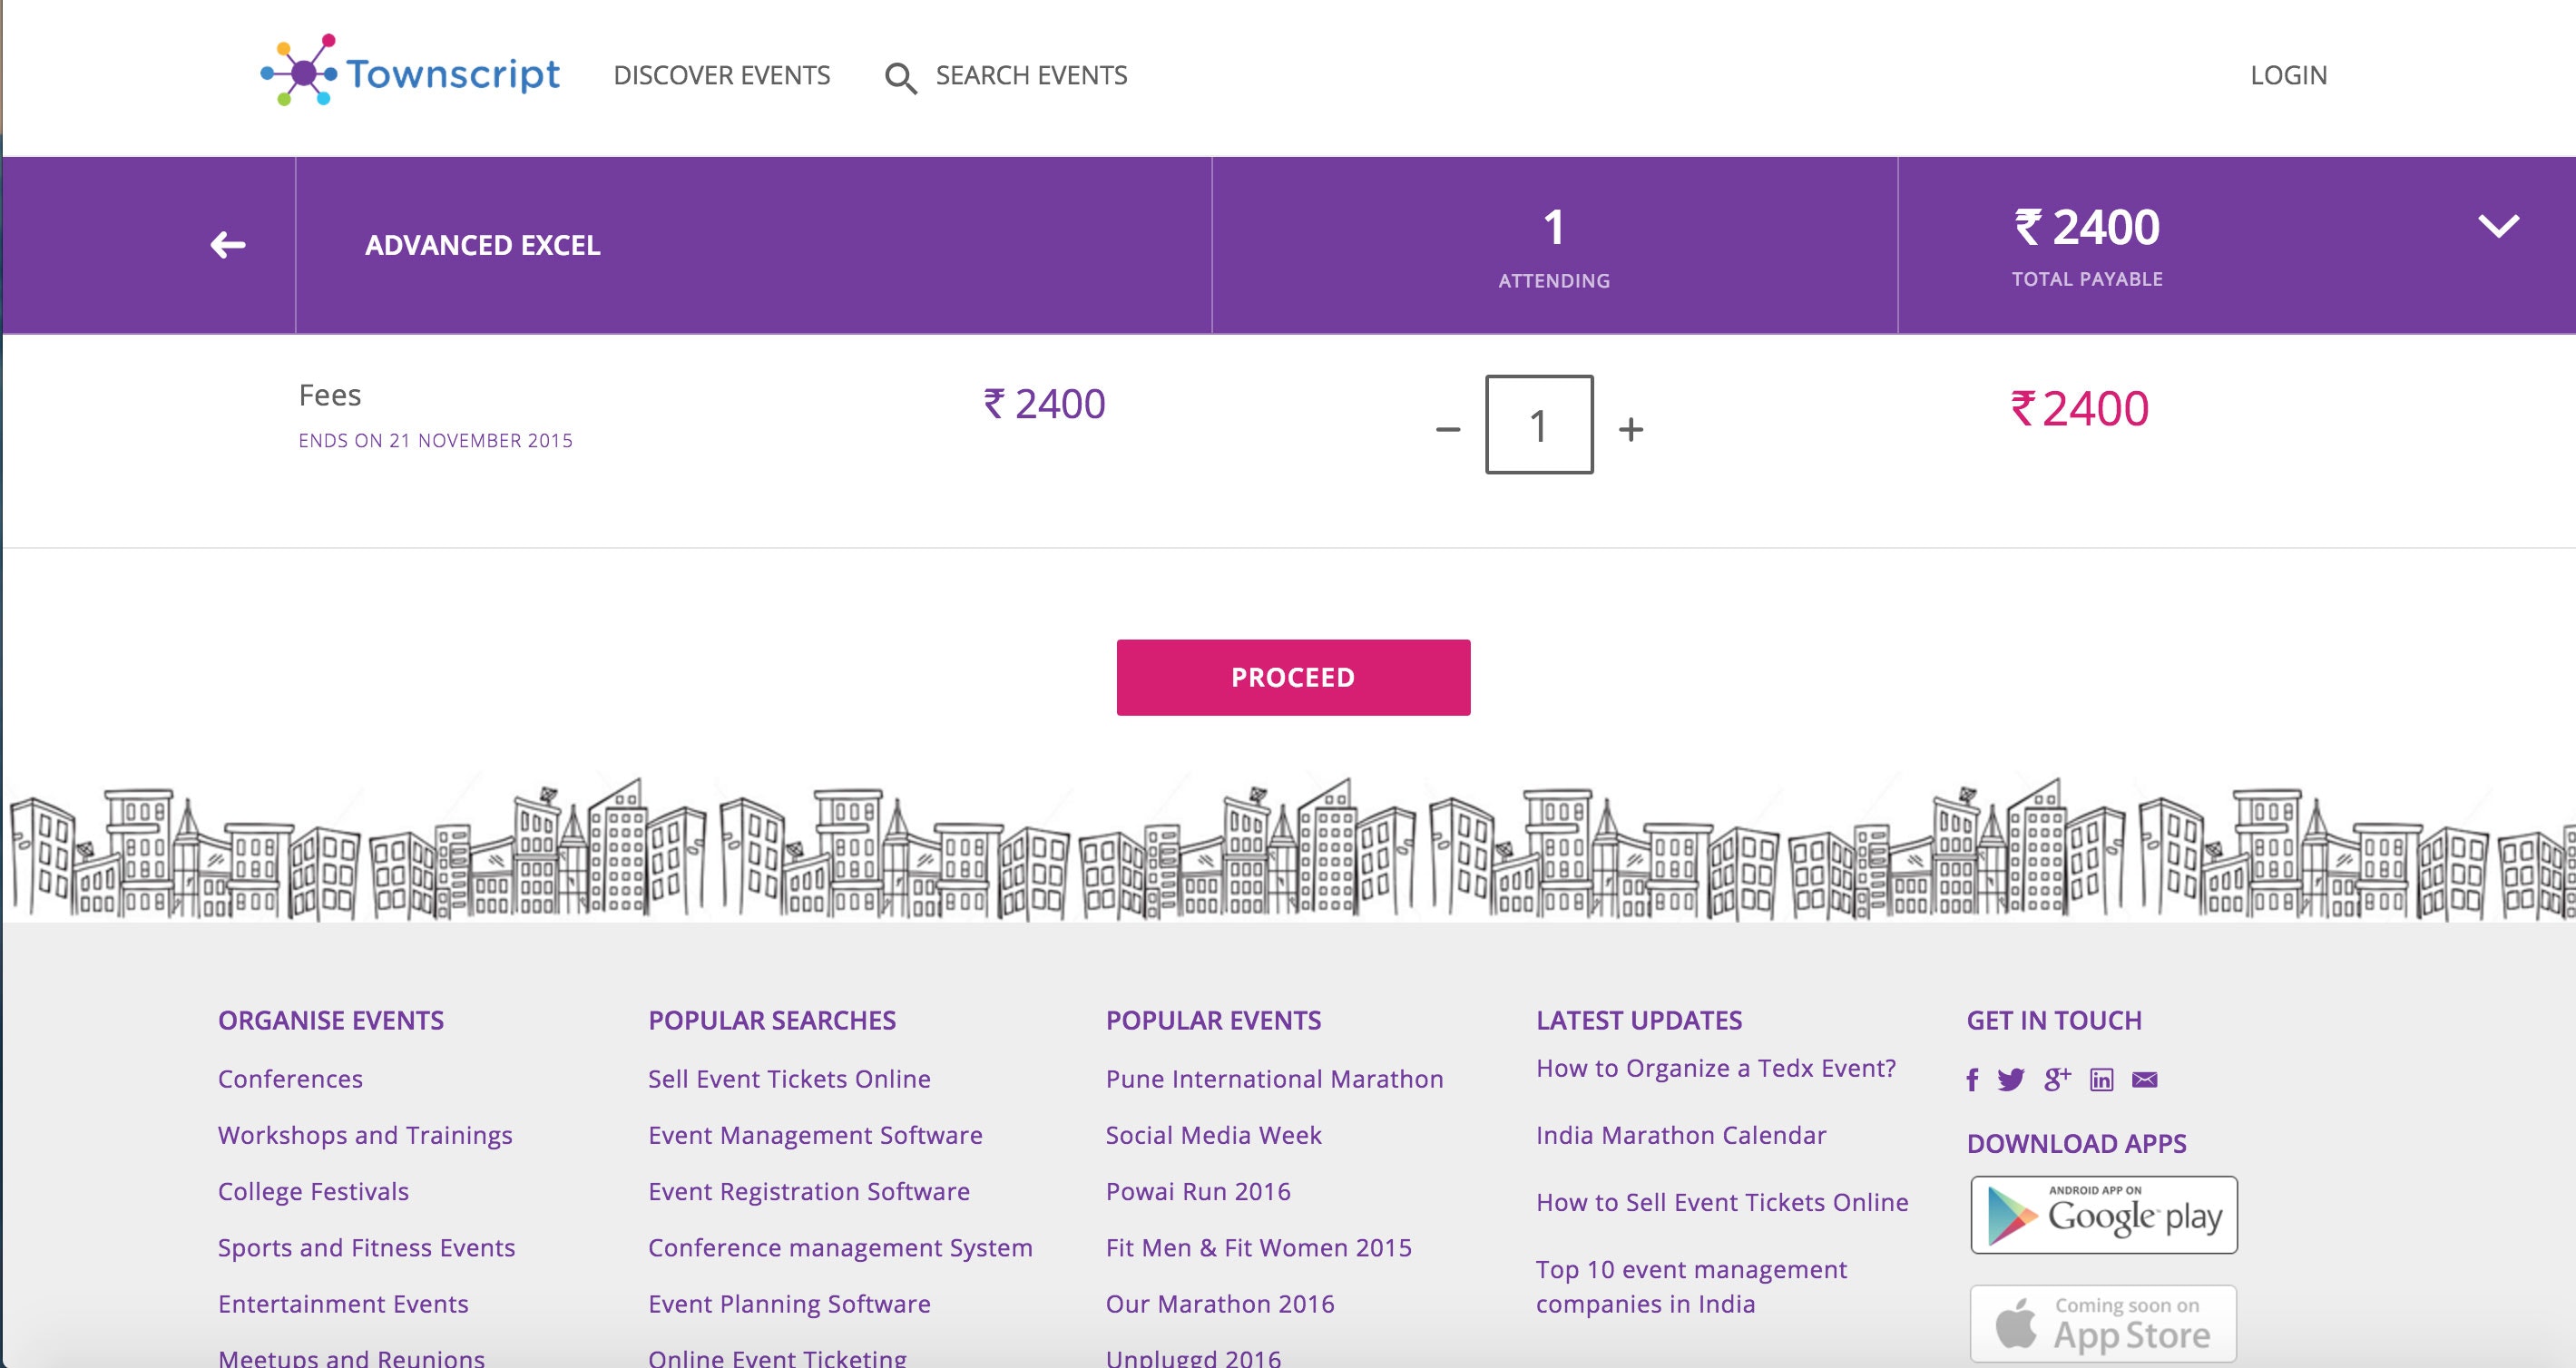Expand the total payable chevron
Screen dimensions: 2576x1368
click(x=2498, y=227)
